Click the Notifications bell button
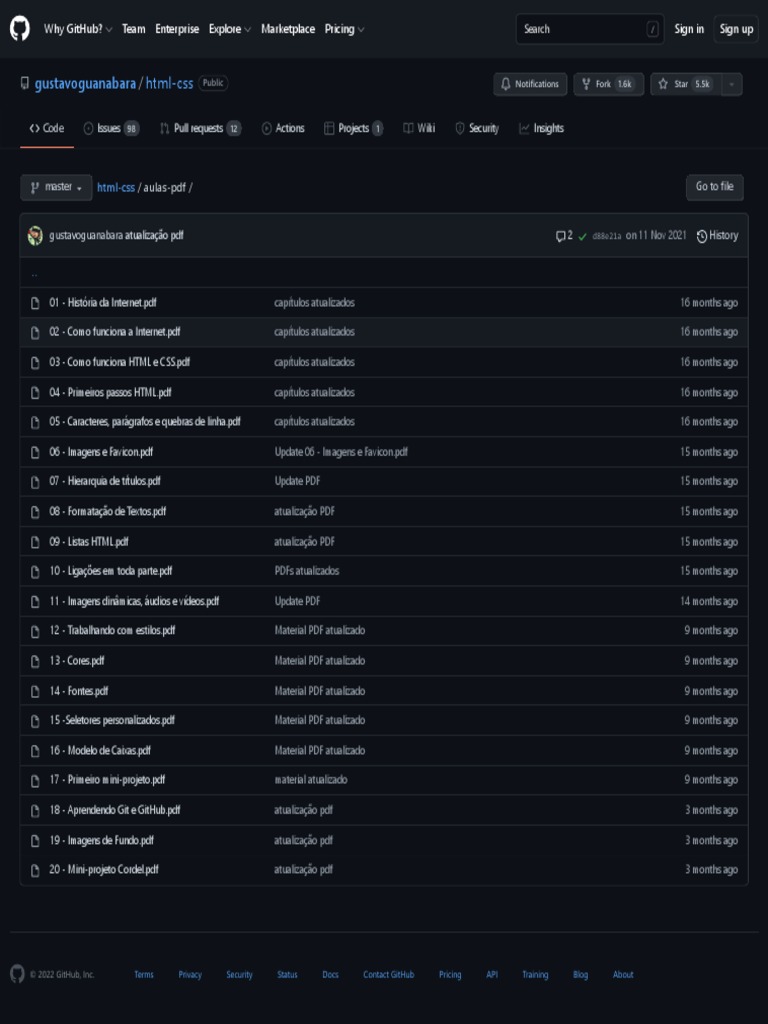Image resolution: width=768 pixels, height=1024 pixels. click(530, 84)
